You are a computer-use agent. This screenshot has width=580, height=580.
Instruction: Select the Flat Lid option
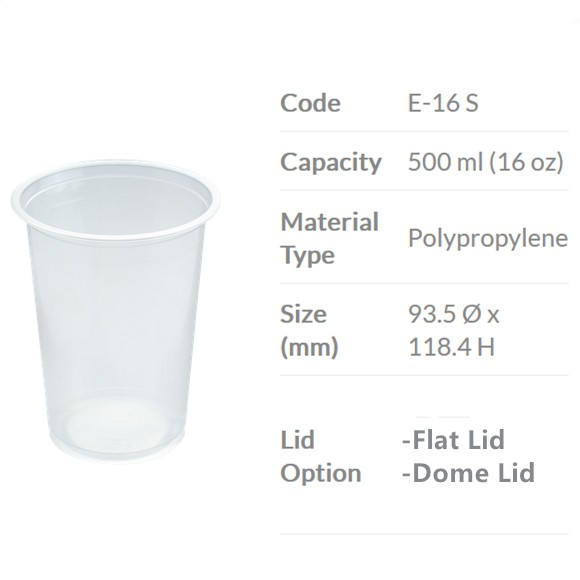tap(453, 439)
